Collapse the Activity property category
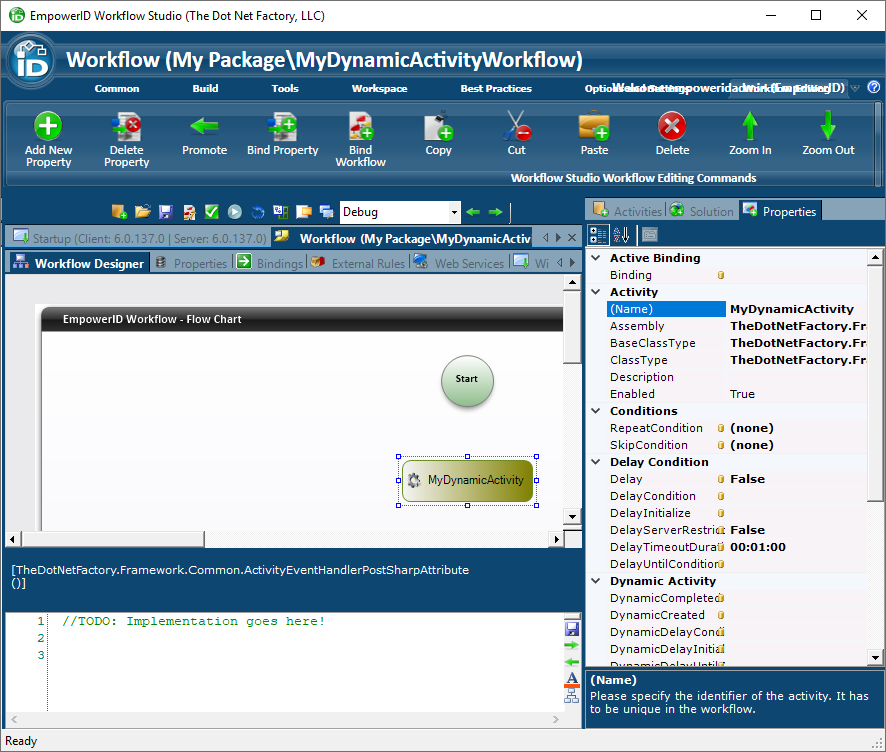886x752 pixels. [x=597, y=292]
